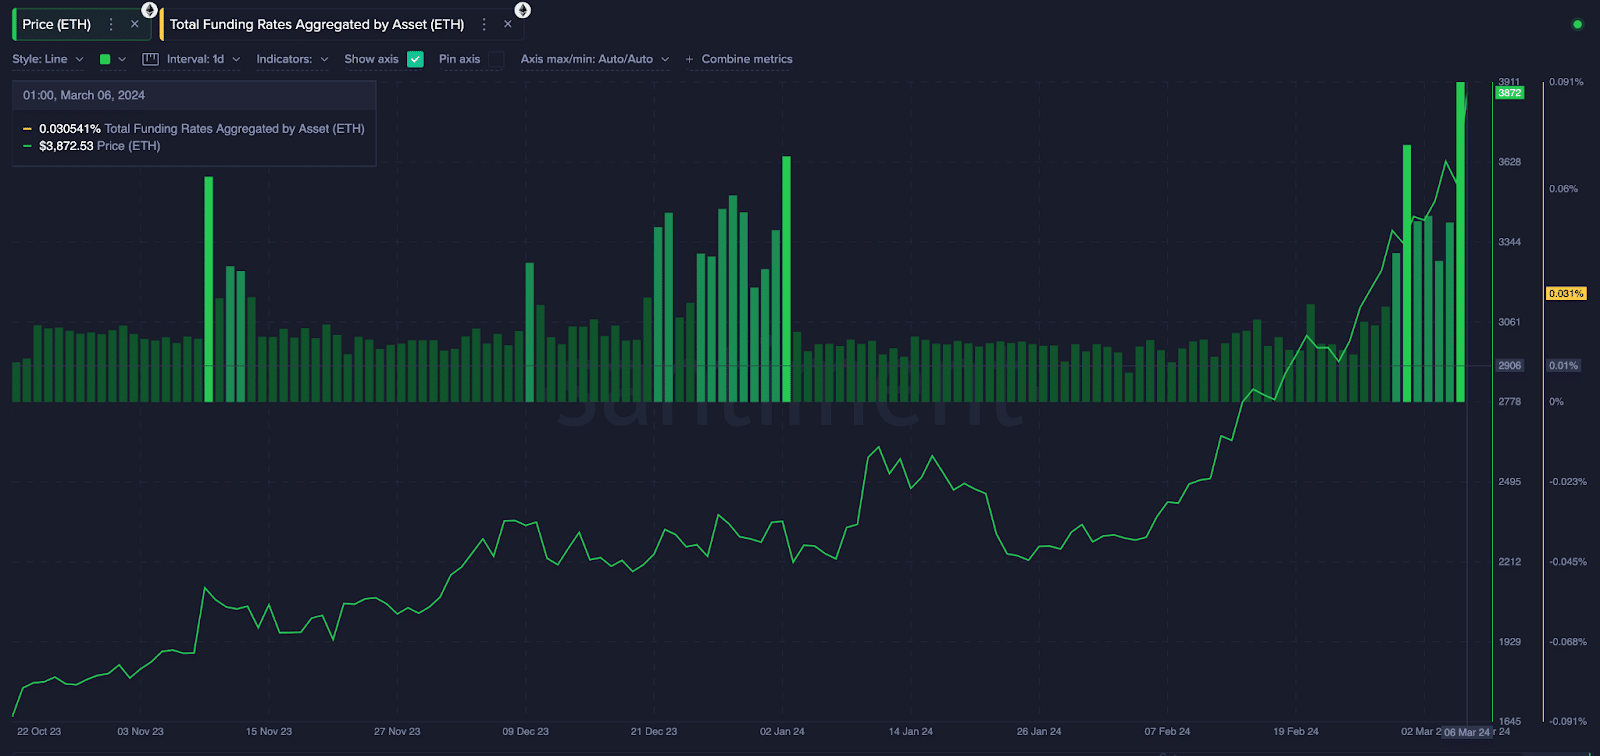Click the 01:00, March 06, 2024 timestamp
Screen dimensions: 1600x756
point(84,95)
